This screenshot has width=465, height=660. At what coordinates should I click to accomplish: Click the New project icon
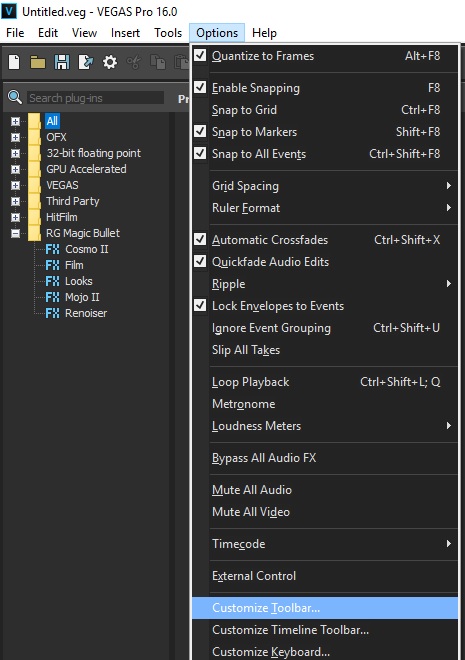14,62
